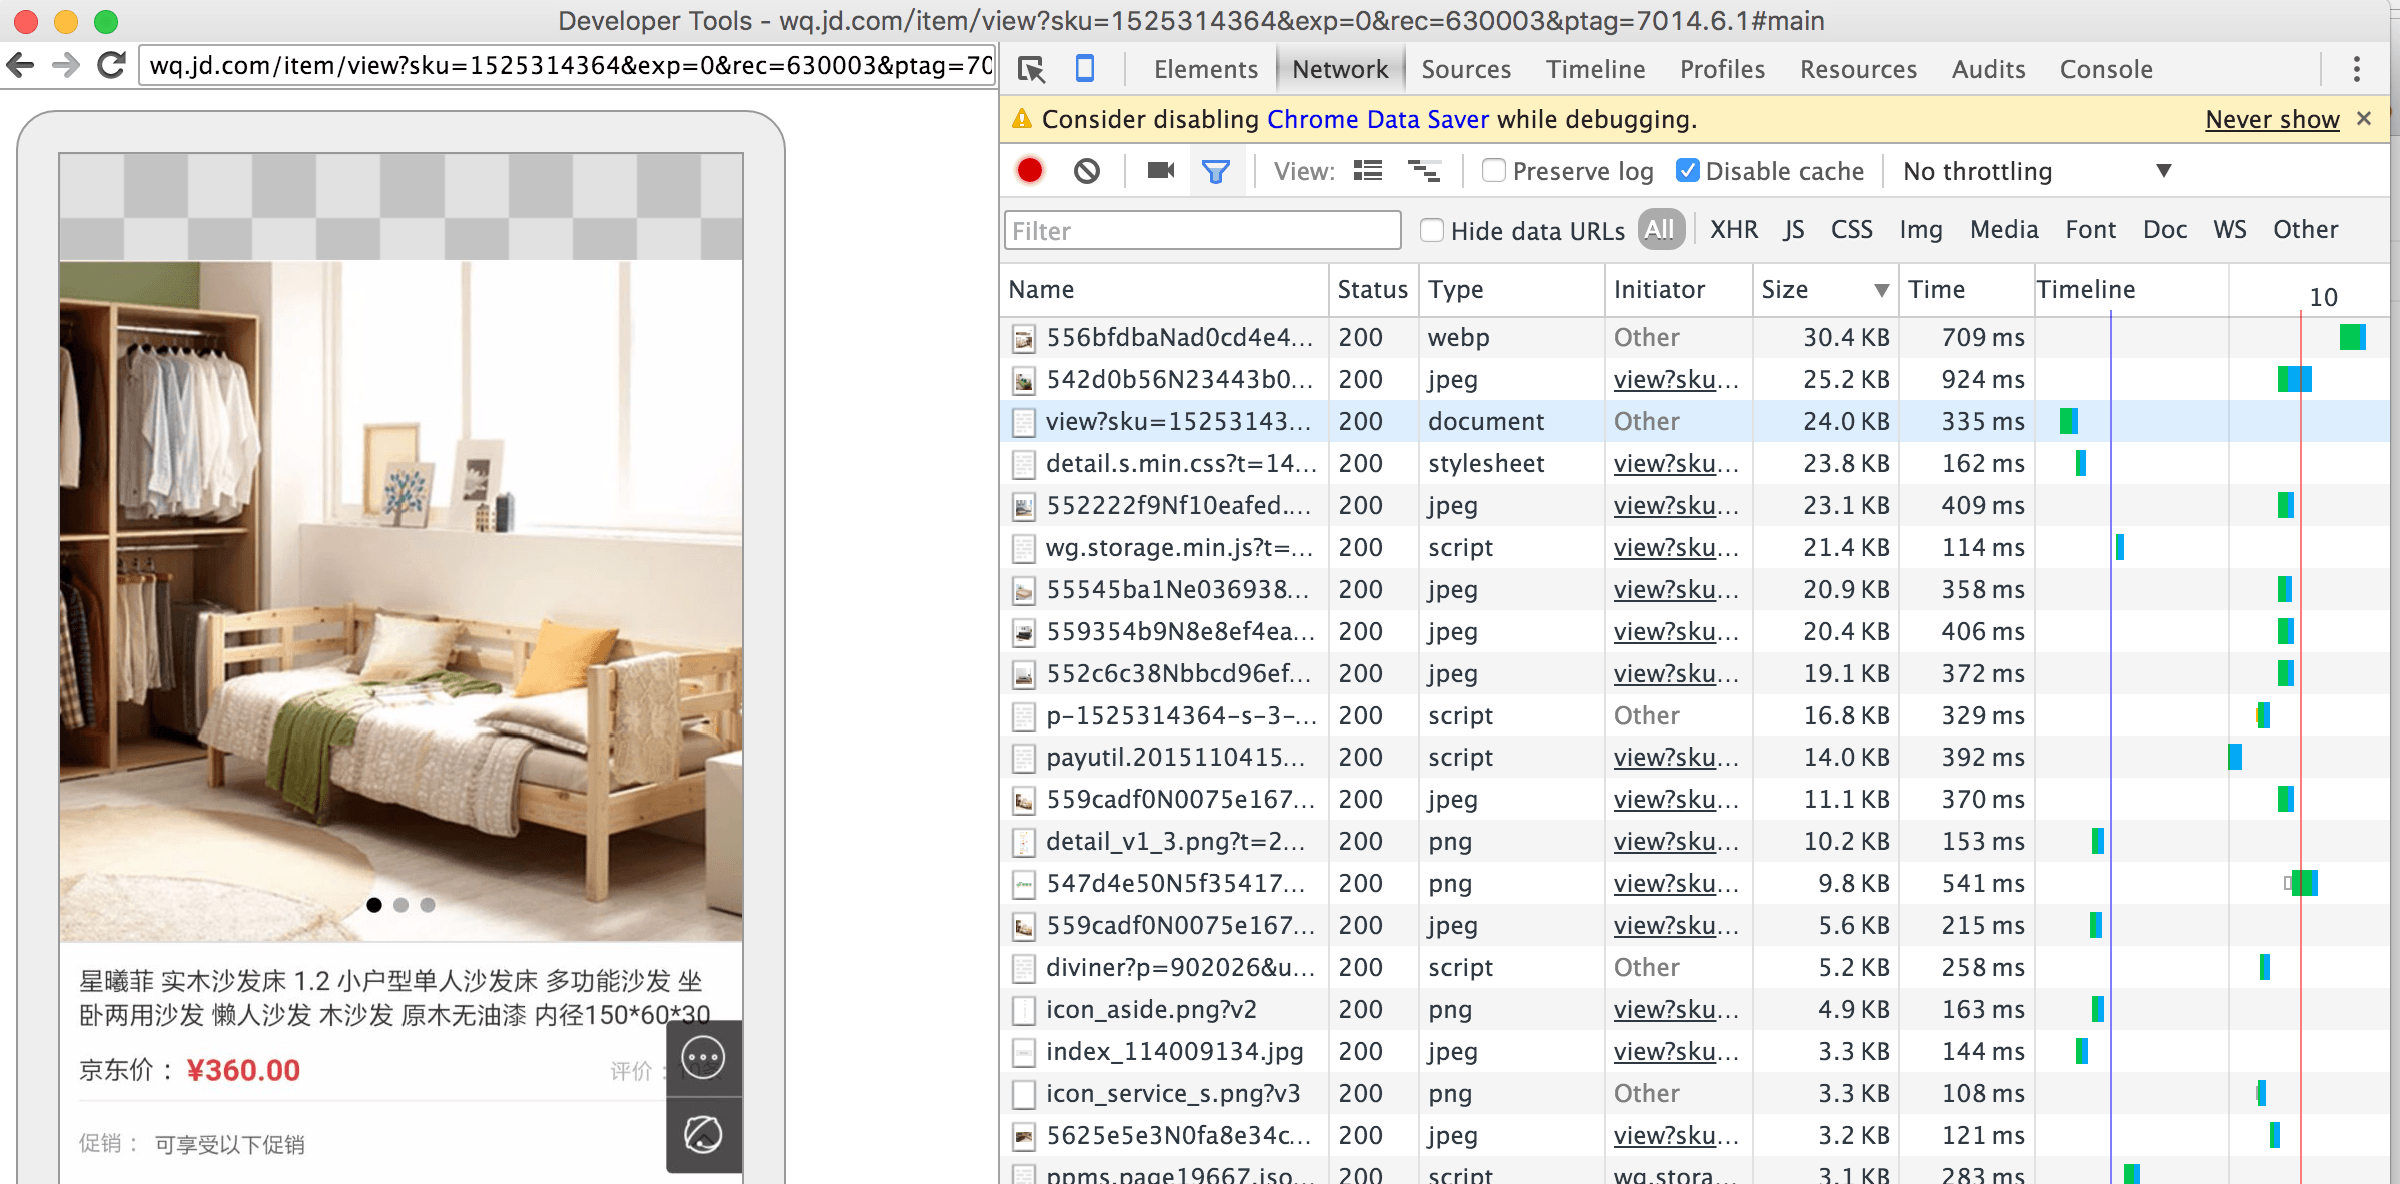Clear the network log
Viewport: 2400px width, 1184px height.
[1087, 171]
